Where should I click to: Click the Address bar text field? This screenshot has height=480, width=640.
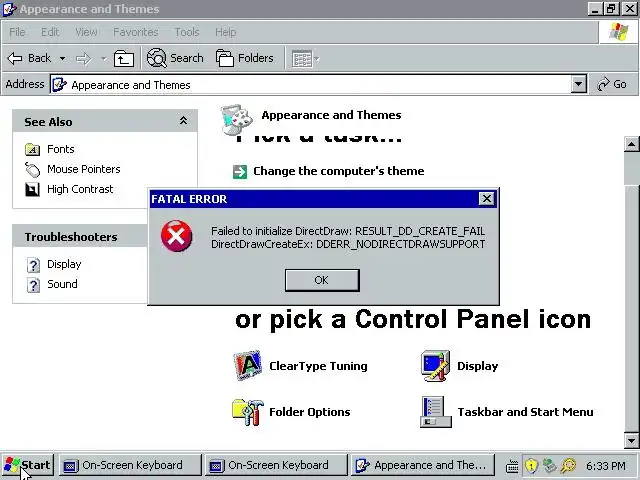pos(312,84)
